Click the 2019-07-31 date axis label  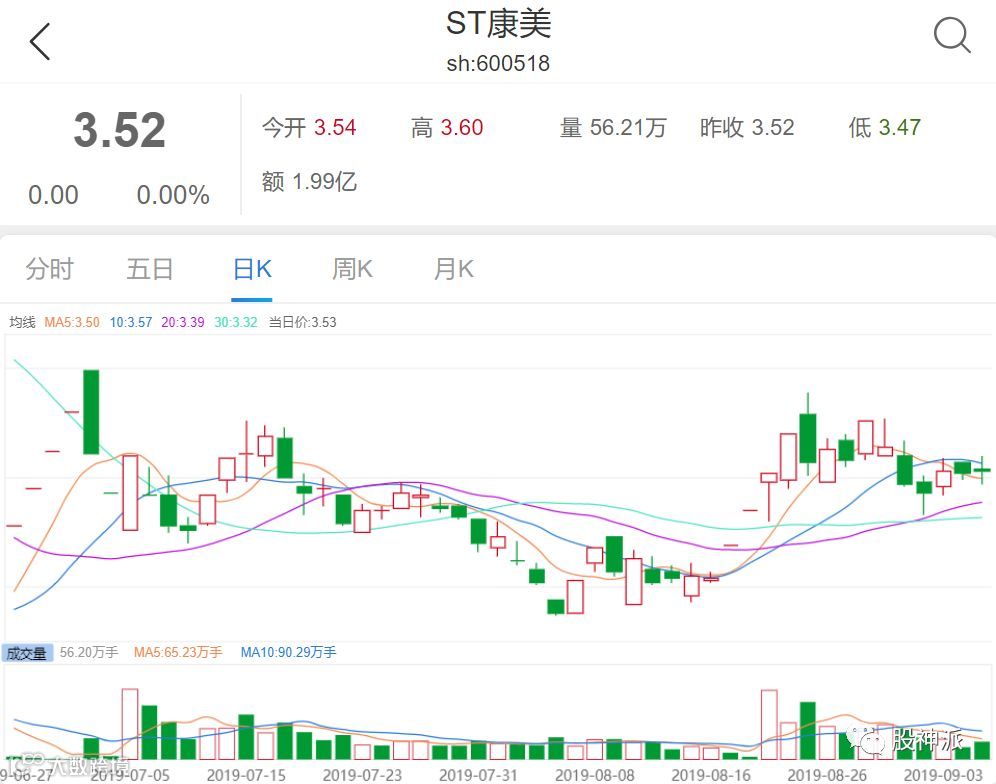coord(478,776)
